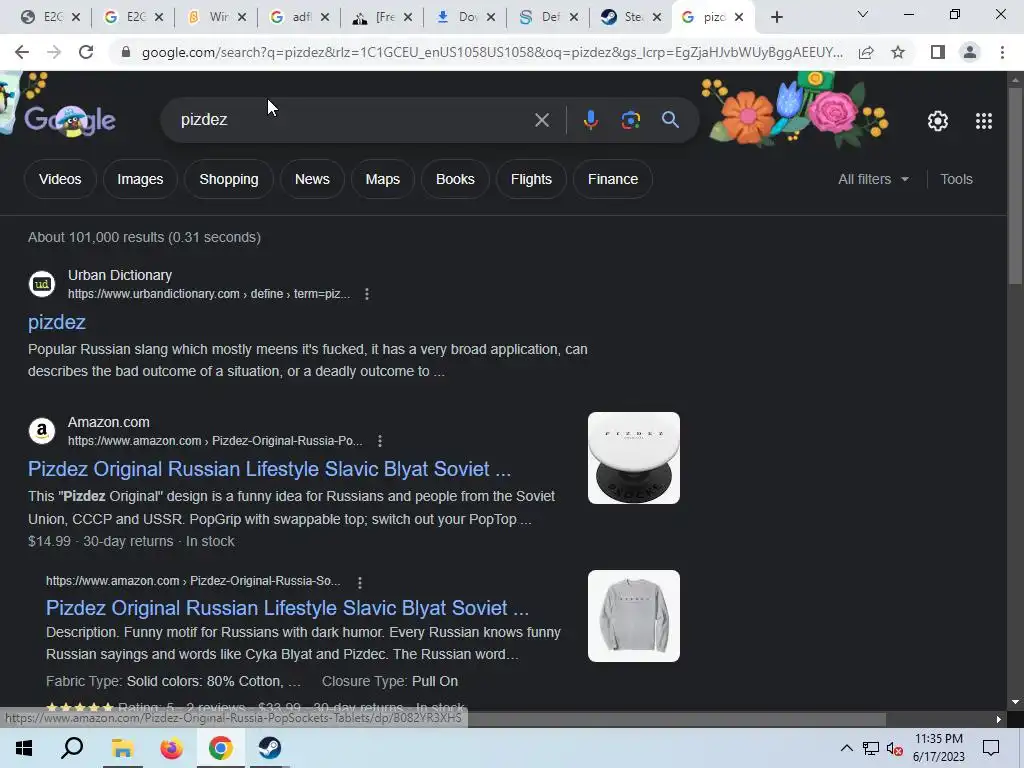Switch to Maps results

pyautogui.click(x=383, y=179)
